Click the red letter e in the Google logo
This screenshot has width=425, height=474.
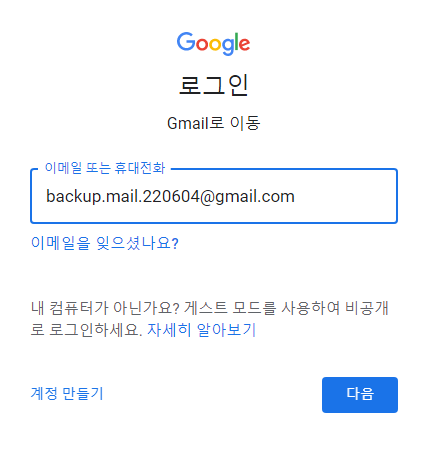244,44
